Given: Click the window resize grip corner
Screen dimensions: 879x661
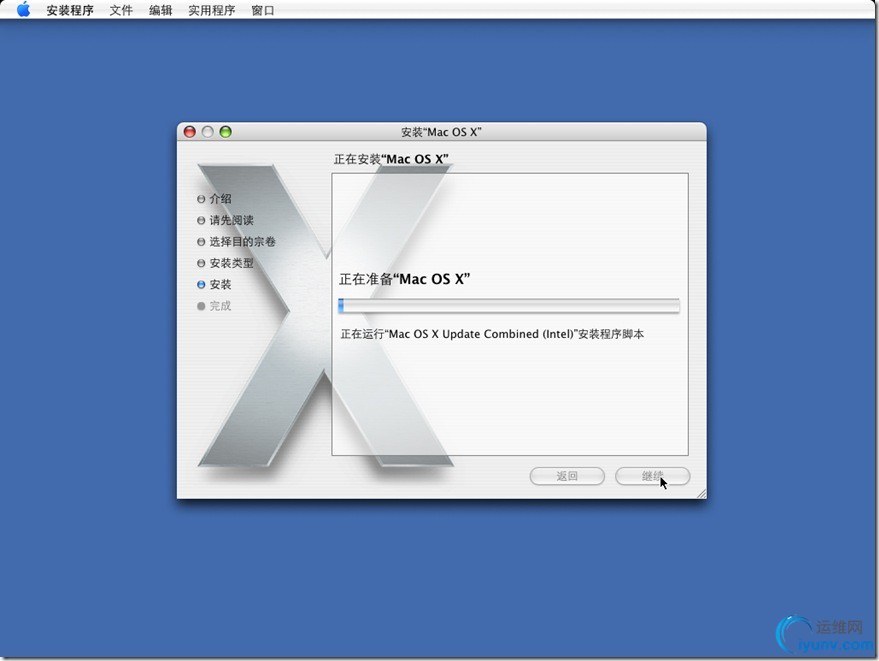Looking at the screenshot, I should point(701,493).
